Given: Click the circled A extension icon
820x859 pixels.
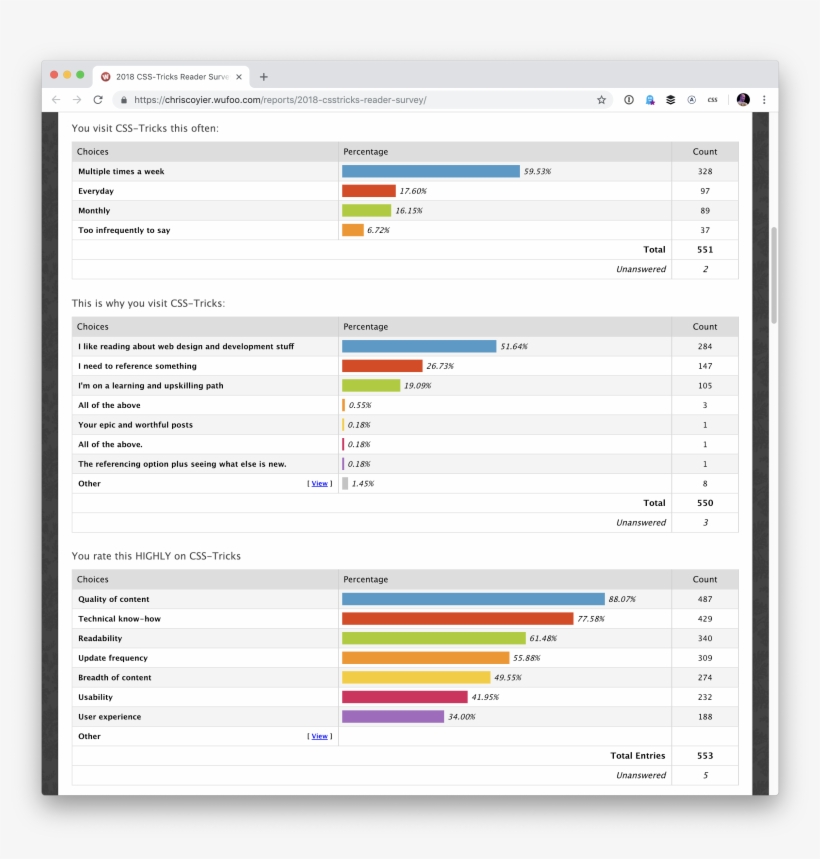Looking at the screenshot, I should point(692,100).
